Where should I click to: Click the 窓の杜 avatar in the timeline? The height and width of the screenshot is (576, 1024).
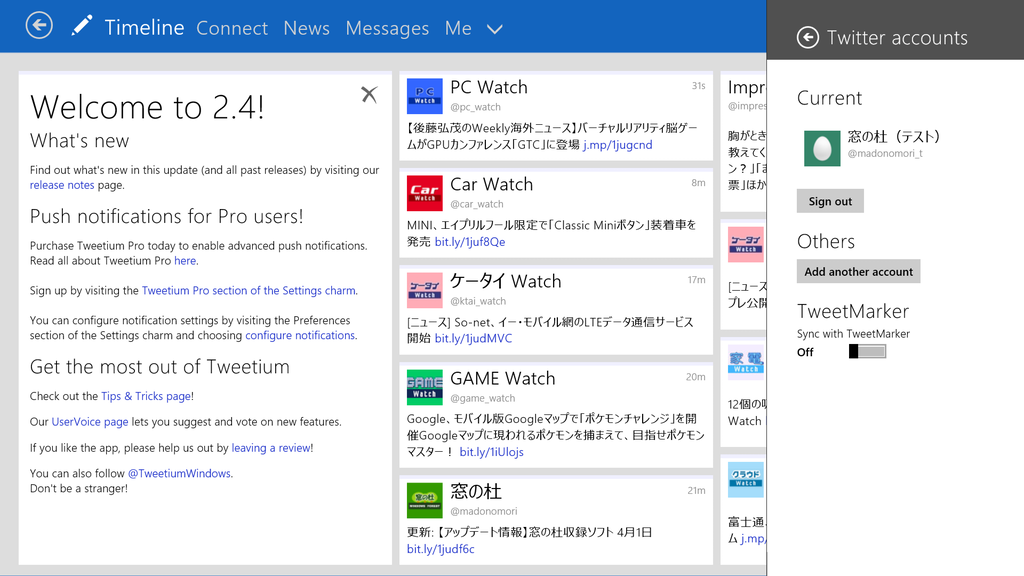click(424, 500)
